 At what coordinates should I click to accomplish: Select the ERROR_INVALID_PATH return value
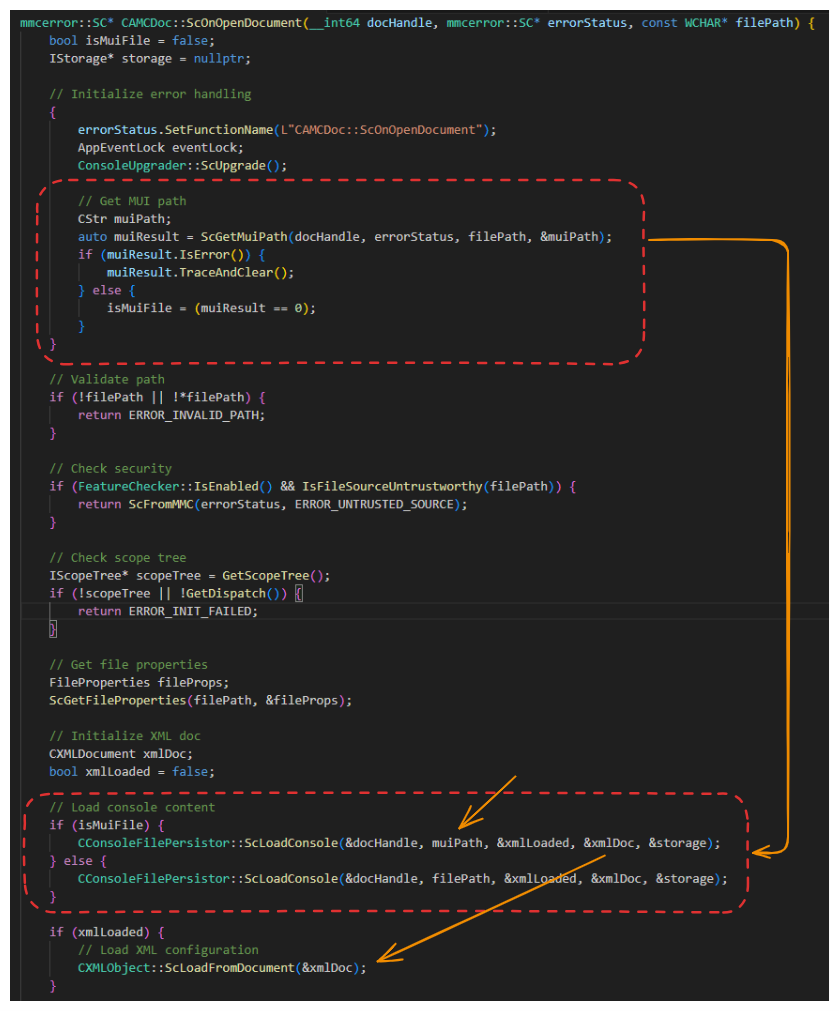point(197,415)
